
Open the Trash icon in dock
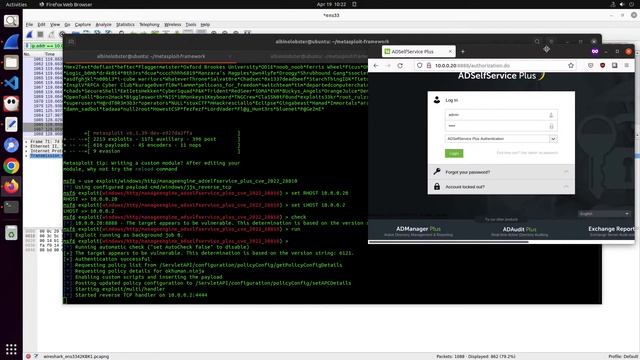tap(11, 233)
